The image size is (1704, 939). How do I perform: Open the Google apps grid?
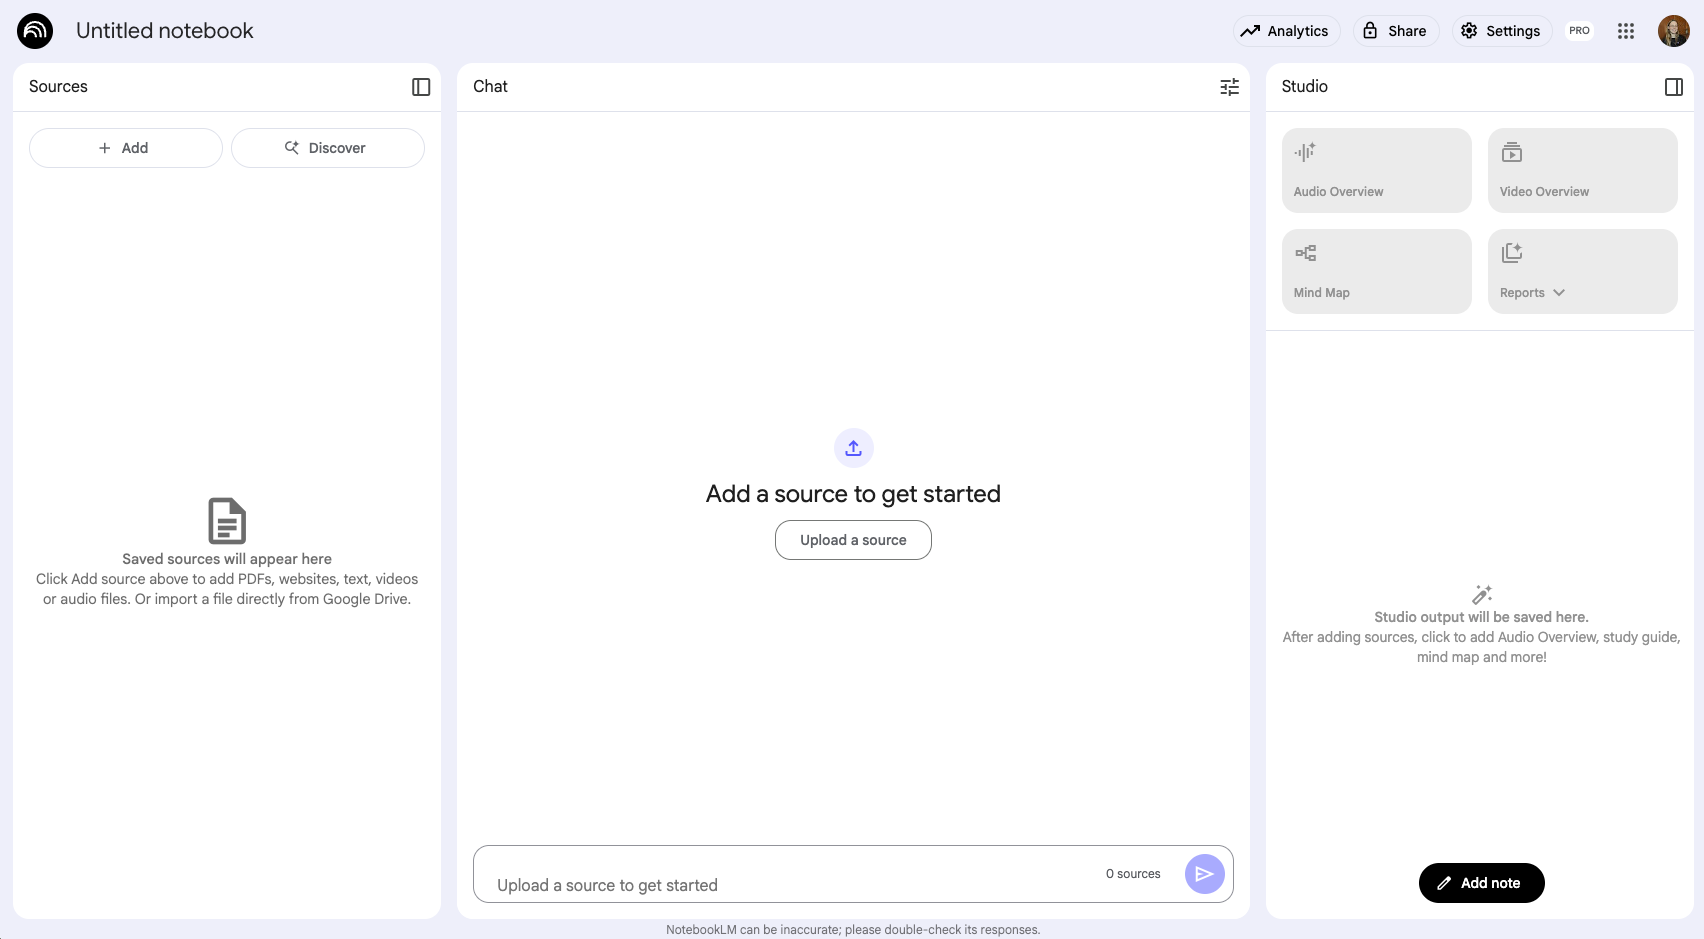pyautogui.click(x=1626, y=31)
